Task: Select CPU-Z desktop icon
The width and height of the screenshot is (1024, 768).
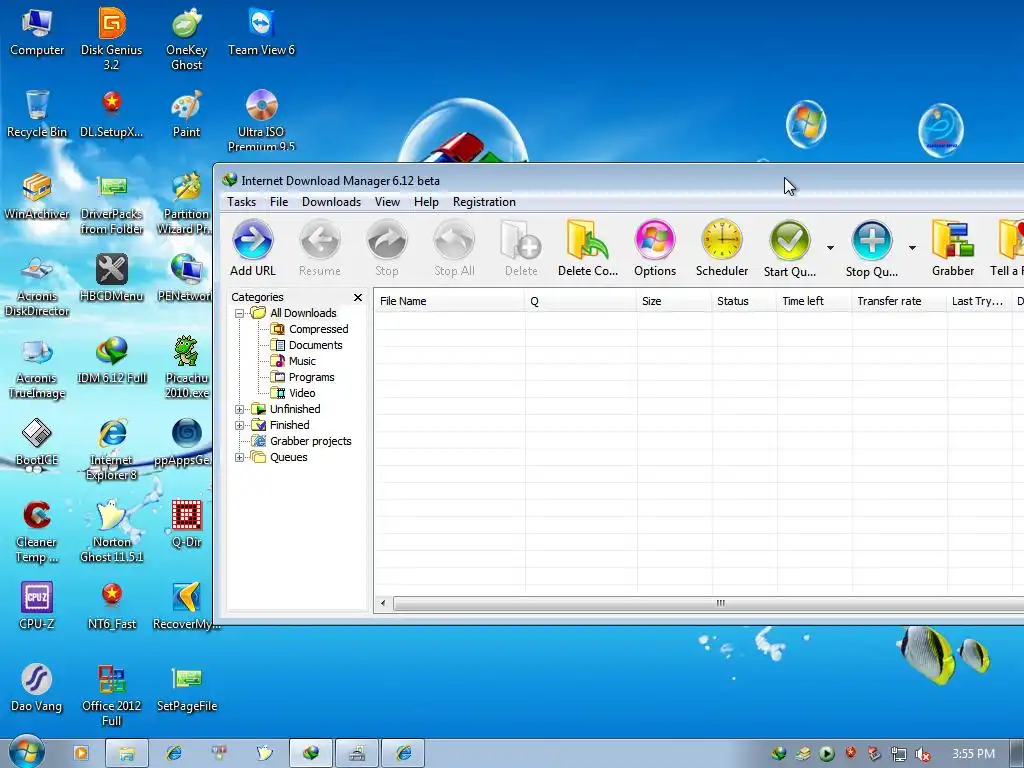Action: coord(37,606)
